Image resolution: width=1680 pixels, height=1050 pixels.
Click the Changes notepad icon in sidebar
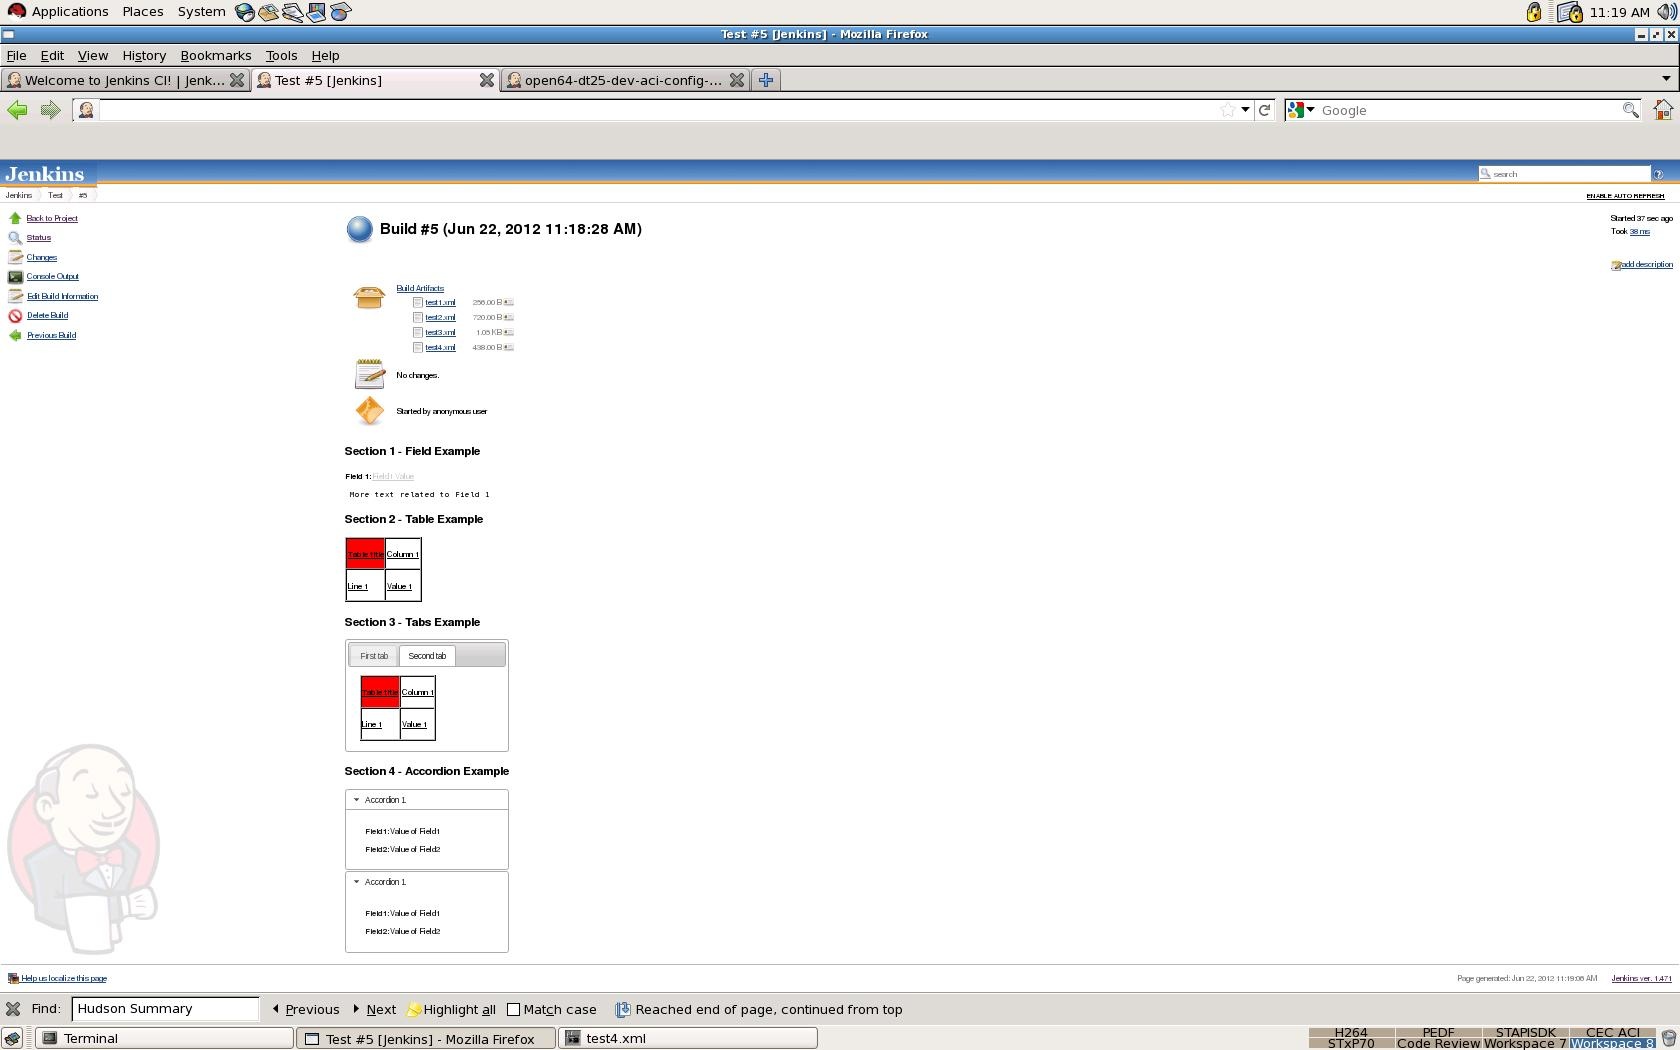click(x=15, y=257)
